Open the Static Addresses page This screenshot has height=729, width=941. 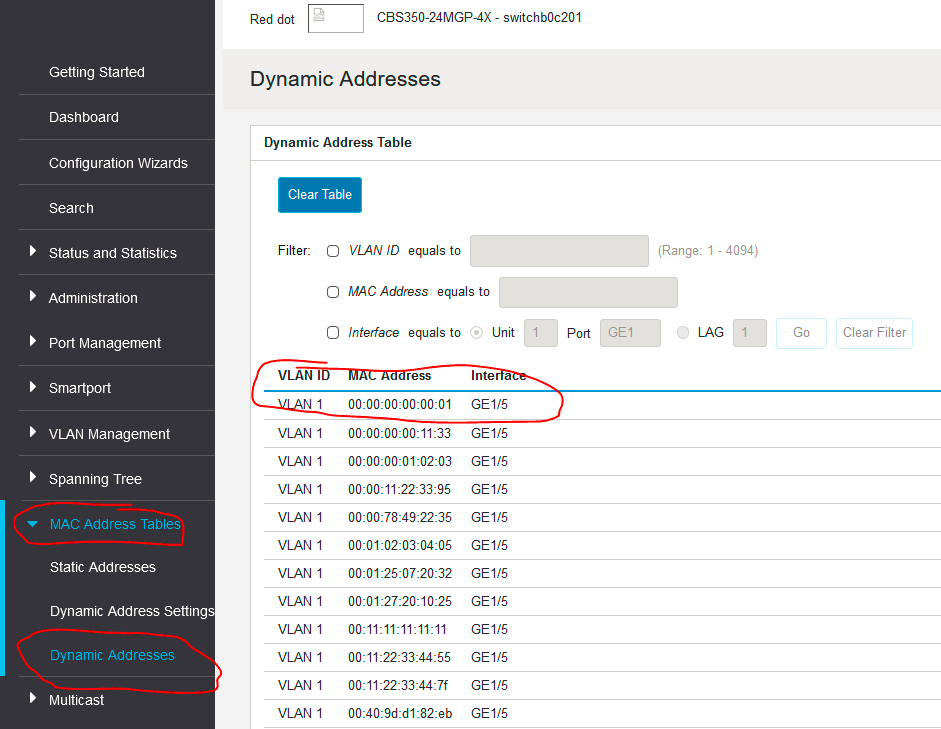102,567
